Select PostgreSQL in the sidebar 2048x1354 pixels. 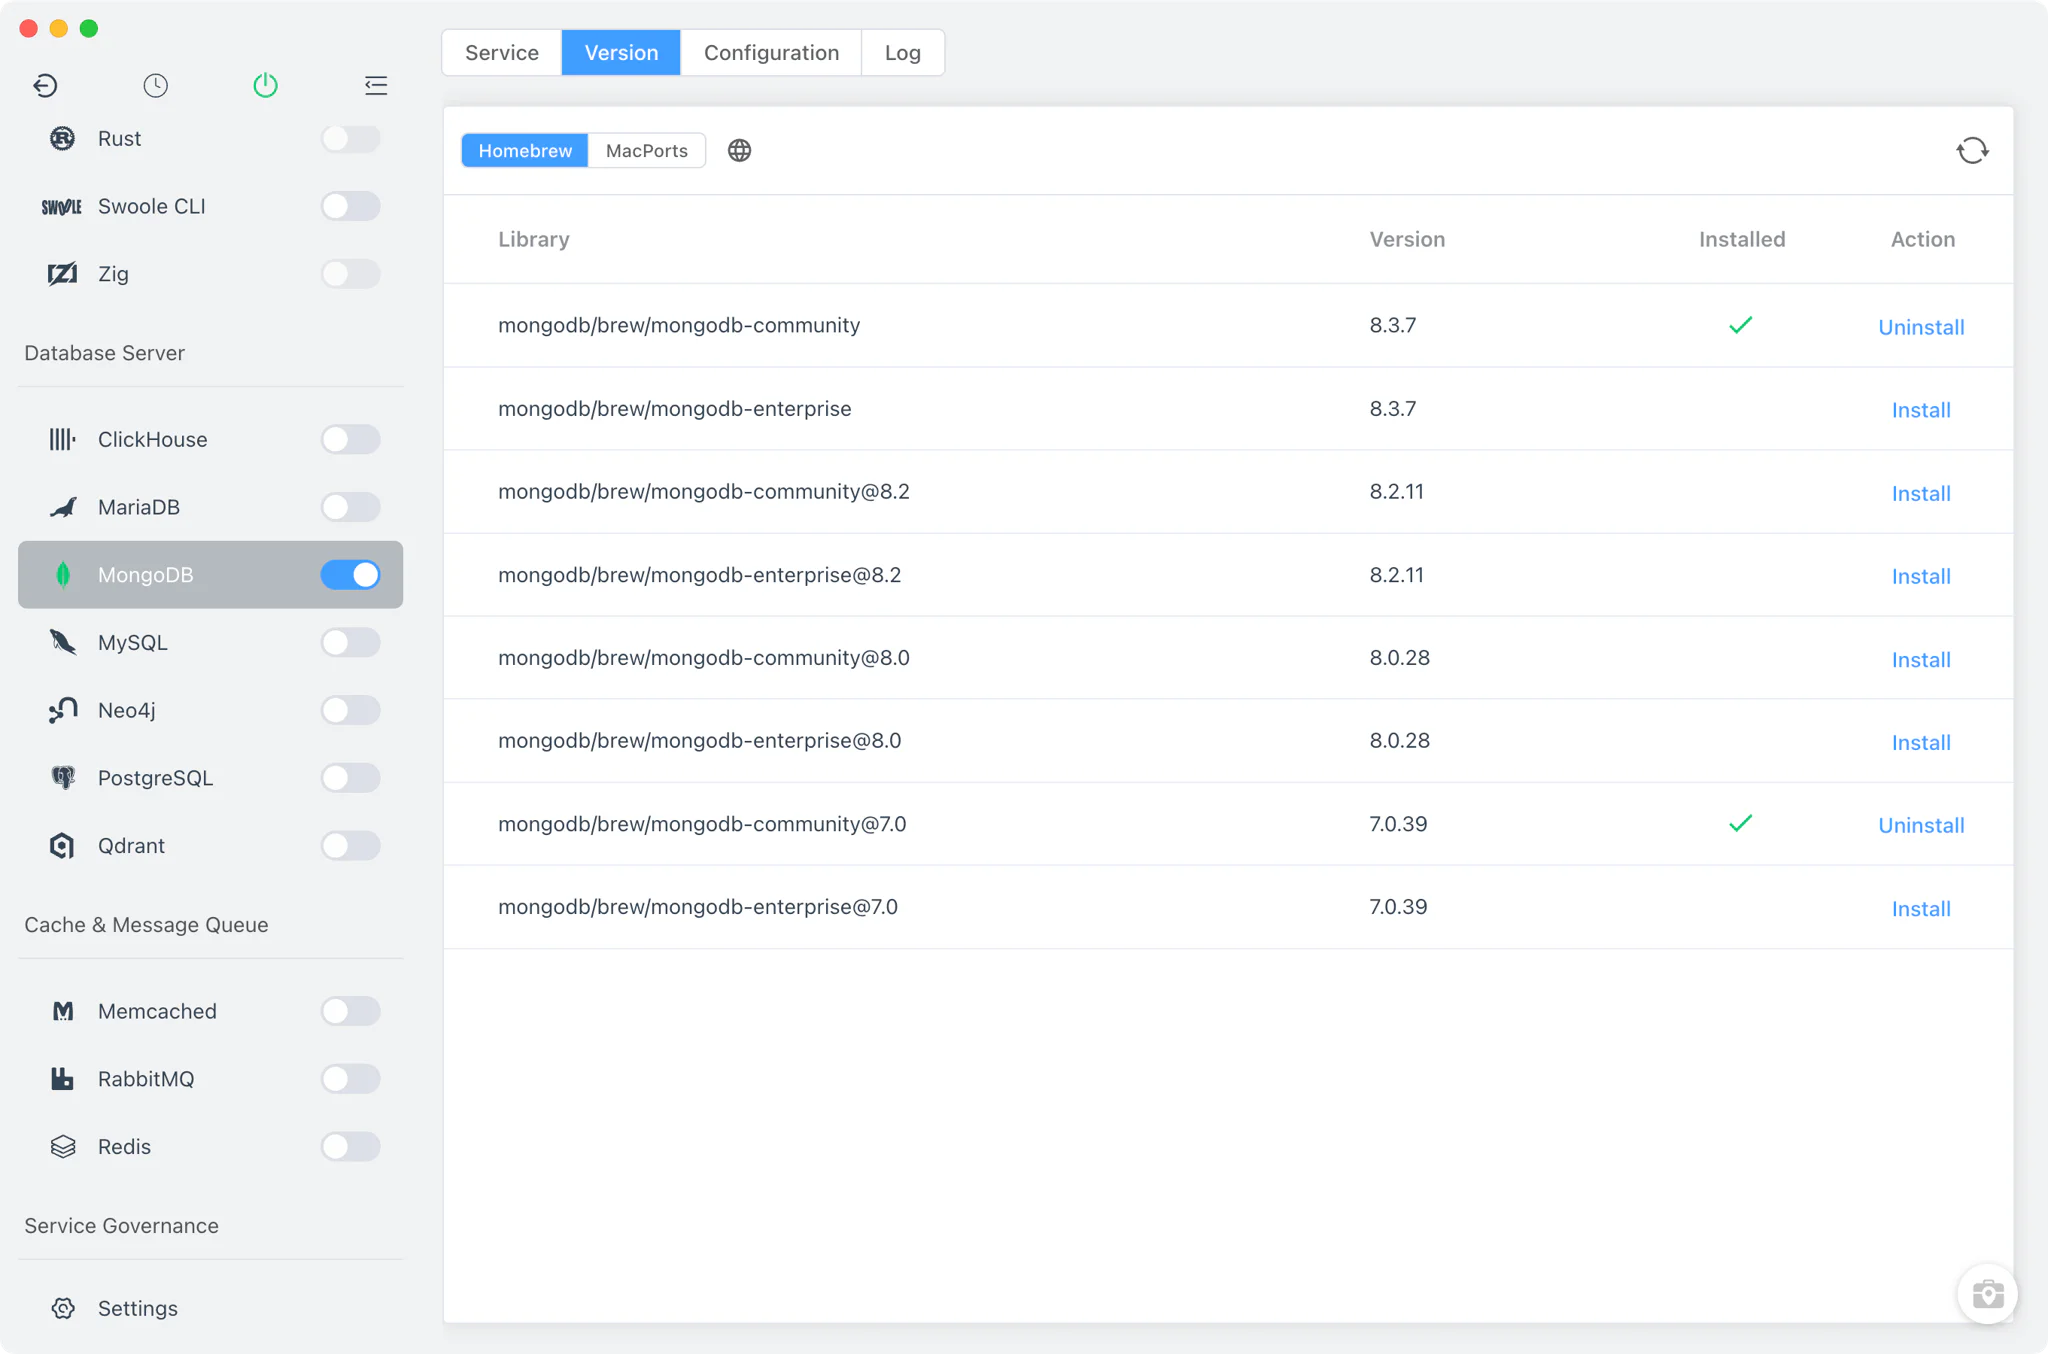pos(210,777)
